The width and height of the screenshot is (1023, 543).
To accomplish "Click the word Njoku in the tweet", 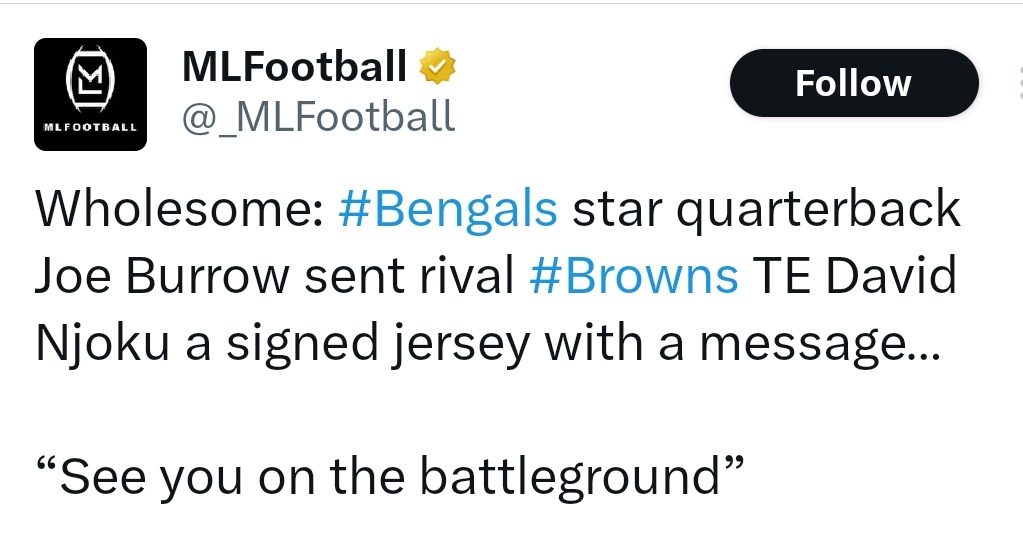I will tap(102, 343).
